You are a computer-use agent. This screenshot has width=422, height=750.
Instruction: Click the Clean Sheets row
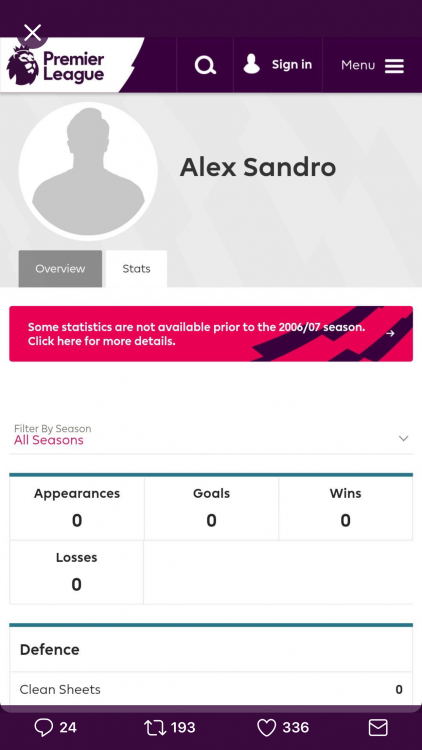211,689
